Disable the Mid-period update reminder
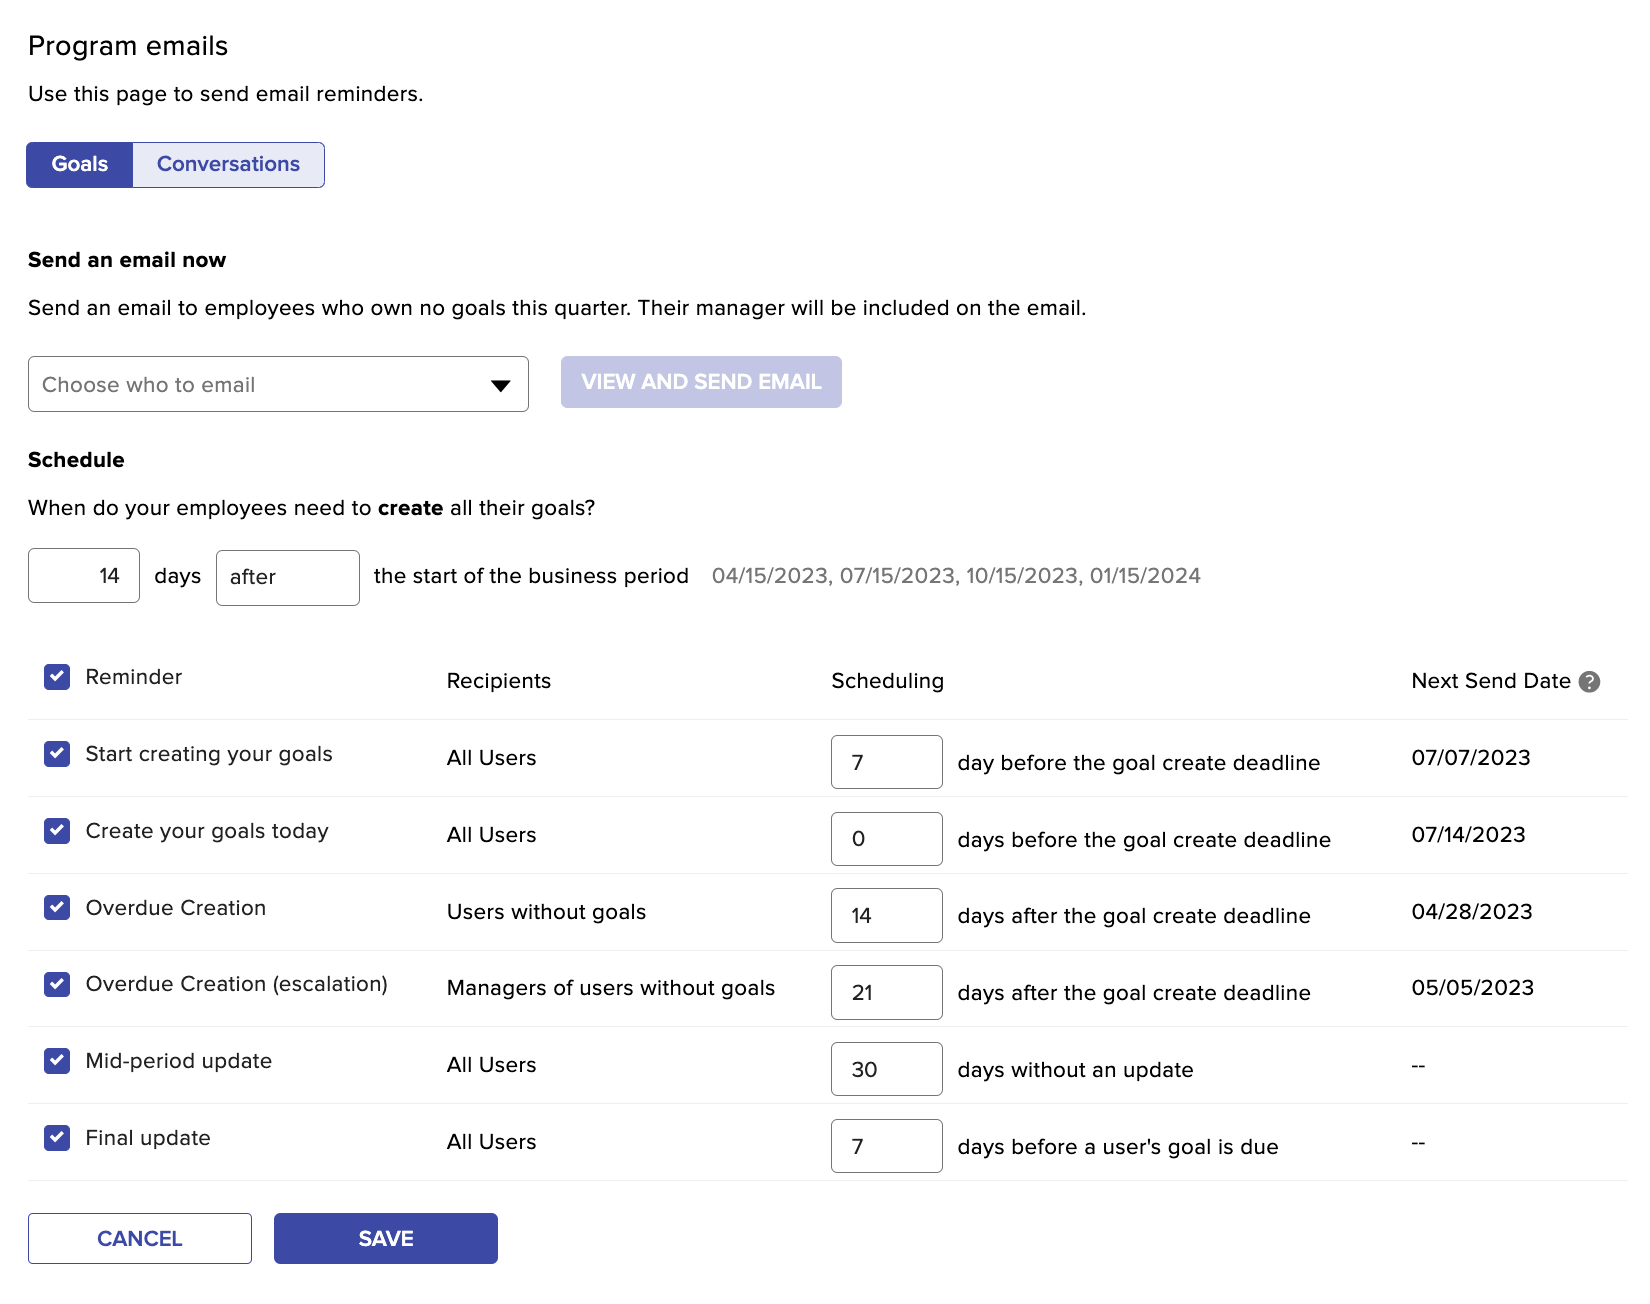Screen dimensions: 1650x1304 (56, 1061)
